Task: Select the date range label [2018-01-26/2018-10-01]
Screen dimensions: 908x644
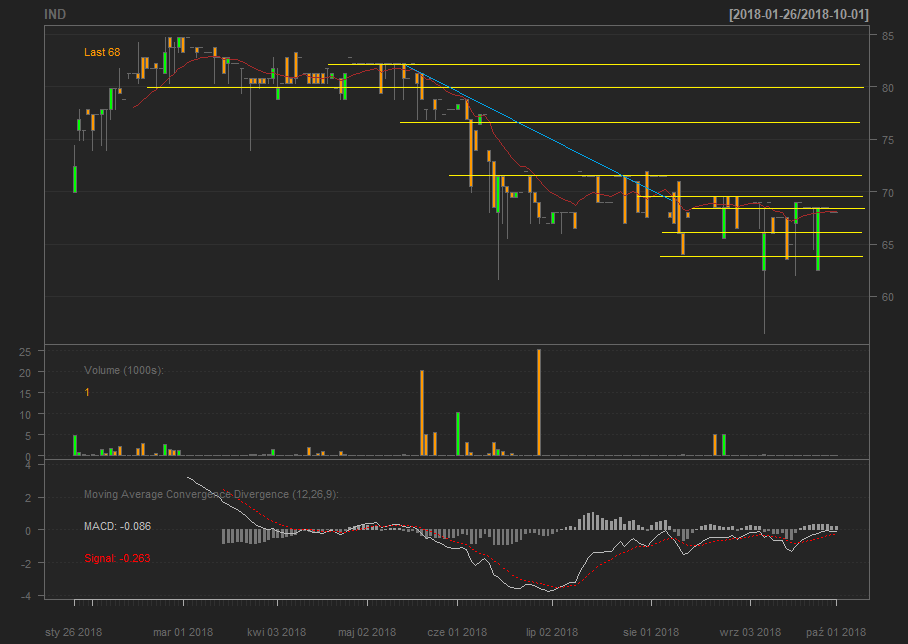Action: (x=799, y=14)
